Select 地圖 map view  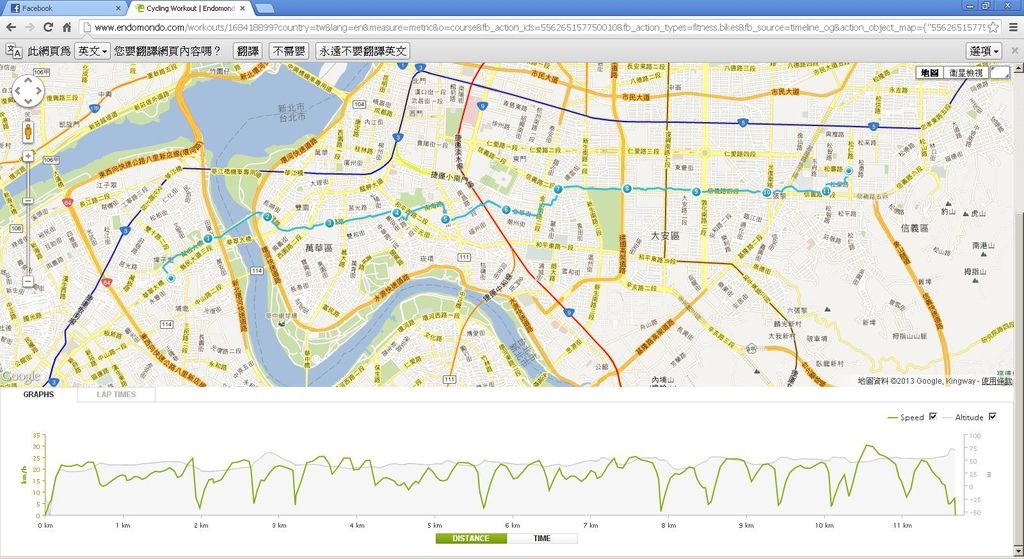tap(930, 73)
